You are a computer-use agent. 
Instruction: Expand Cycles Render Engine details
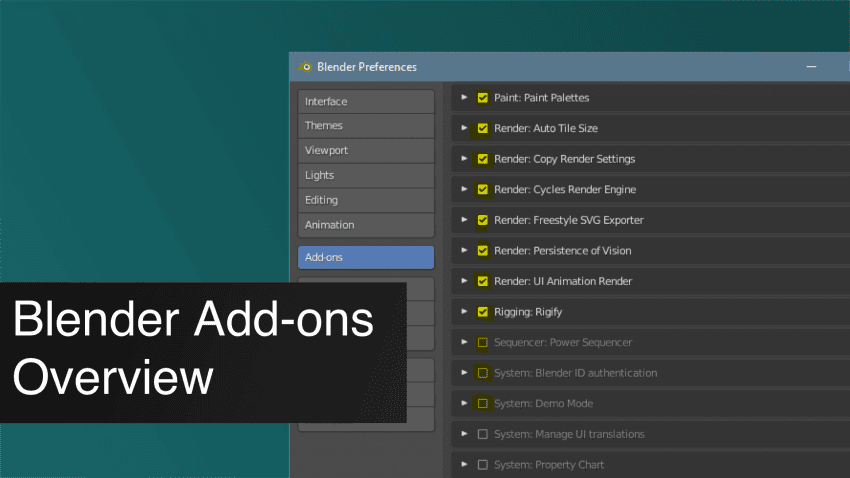(x=464, y=189)
